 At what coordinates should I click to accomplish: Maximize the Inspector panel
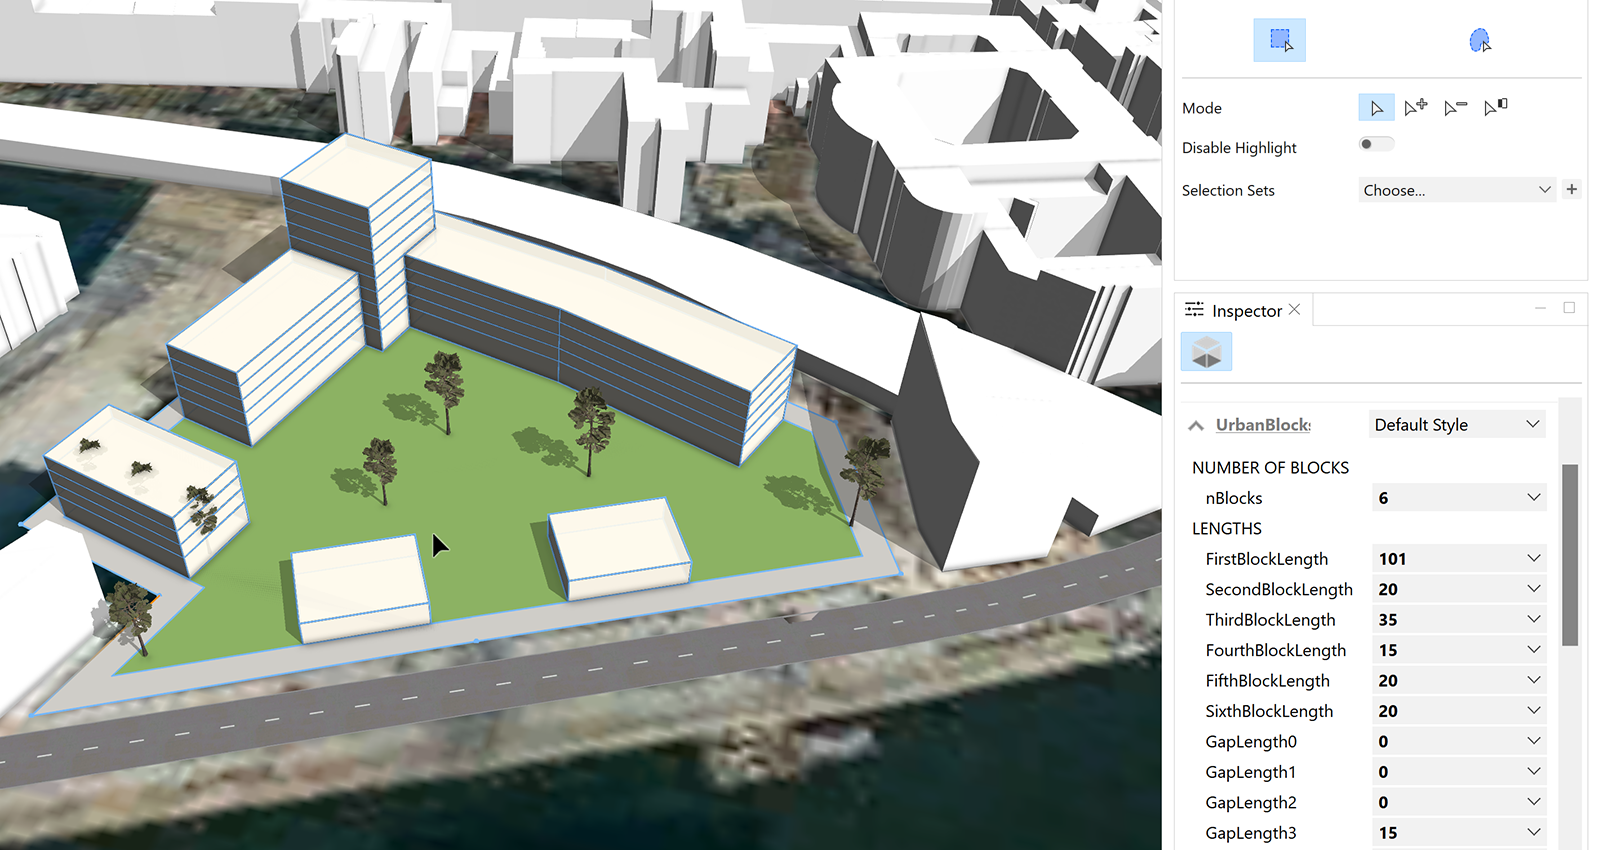tap(1569, 308)
